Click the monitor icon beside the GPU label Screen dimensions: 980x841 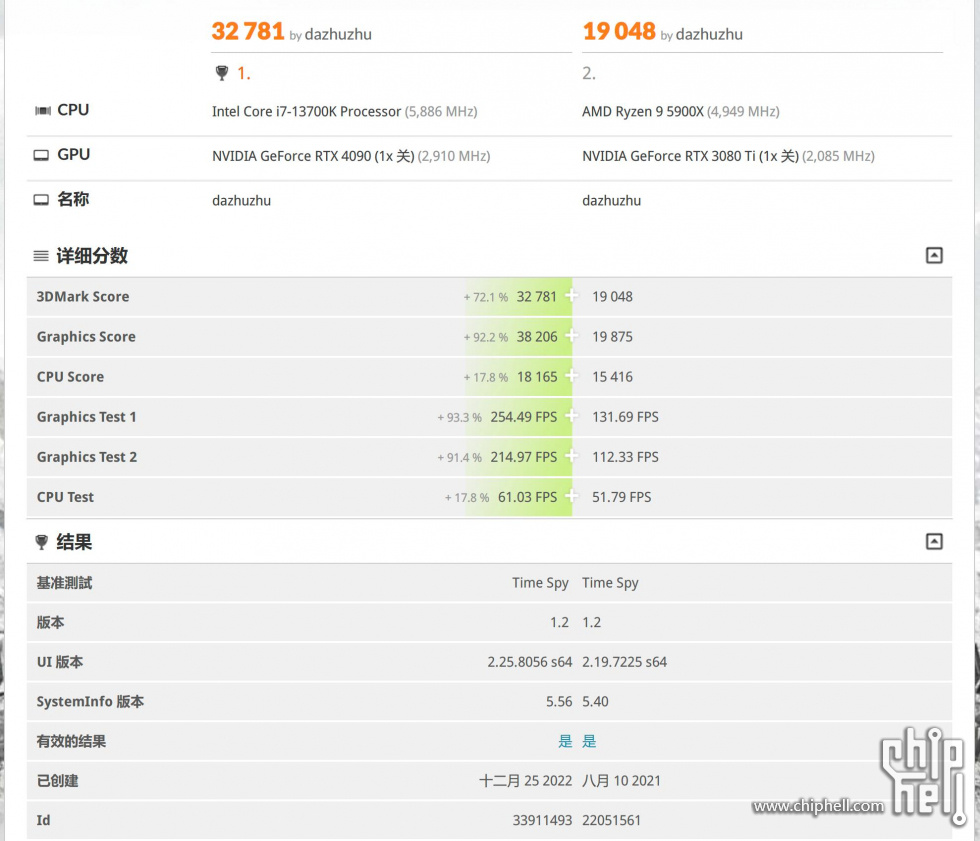pos(41,155)
